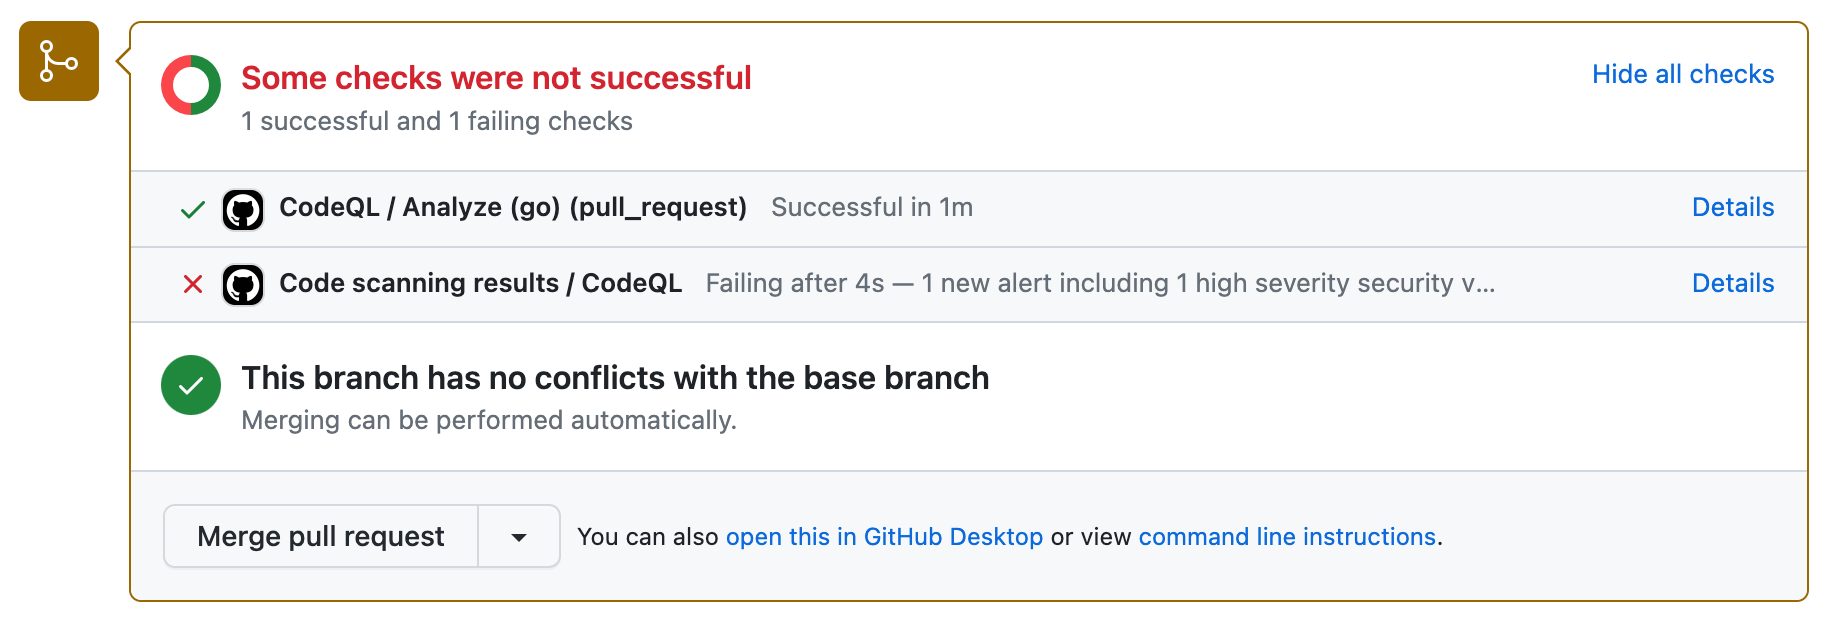
Task: Click the red and green status ring icon
Action: (191, 85)
